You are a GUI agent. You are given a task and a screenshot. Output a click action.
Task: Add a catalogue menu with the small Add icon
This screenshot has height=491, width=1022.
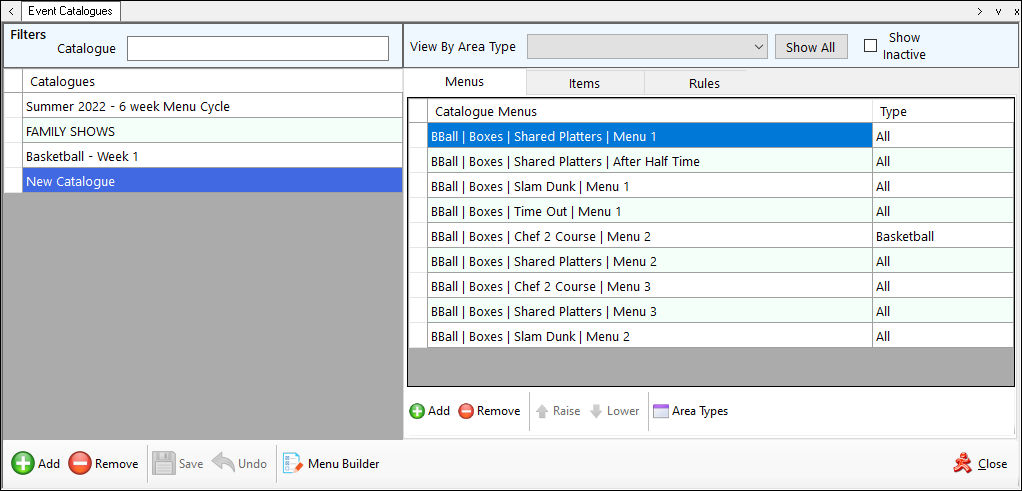click(417, 411)
